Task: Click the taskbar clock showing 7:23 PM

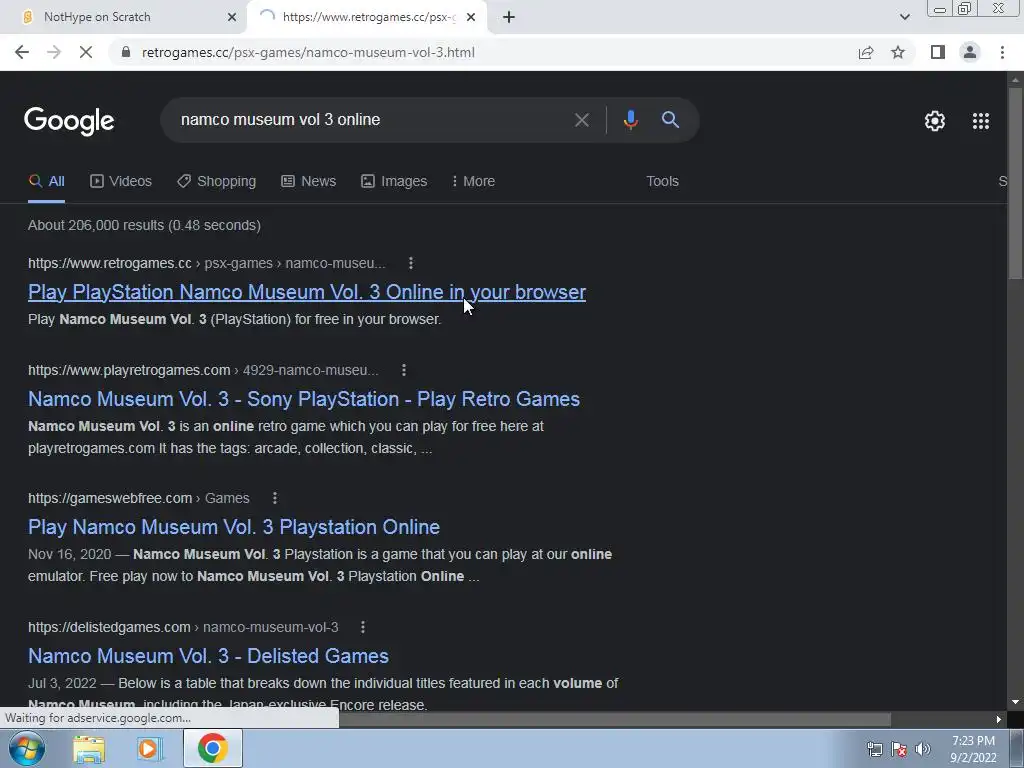Action: pos(973,749)
